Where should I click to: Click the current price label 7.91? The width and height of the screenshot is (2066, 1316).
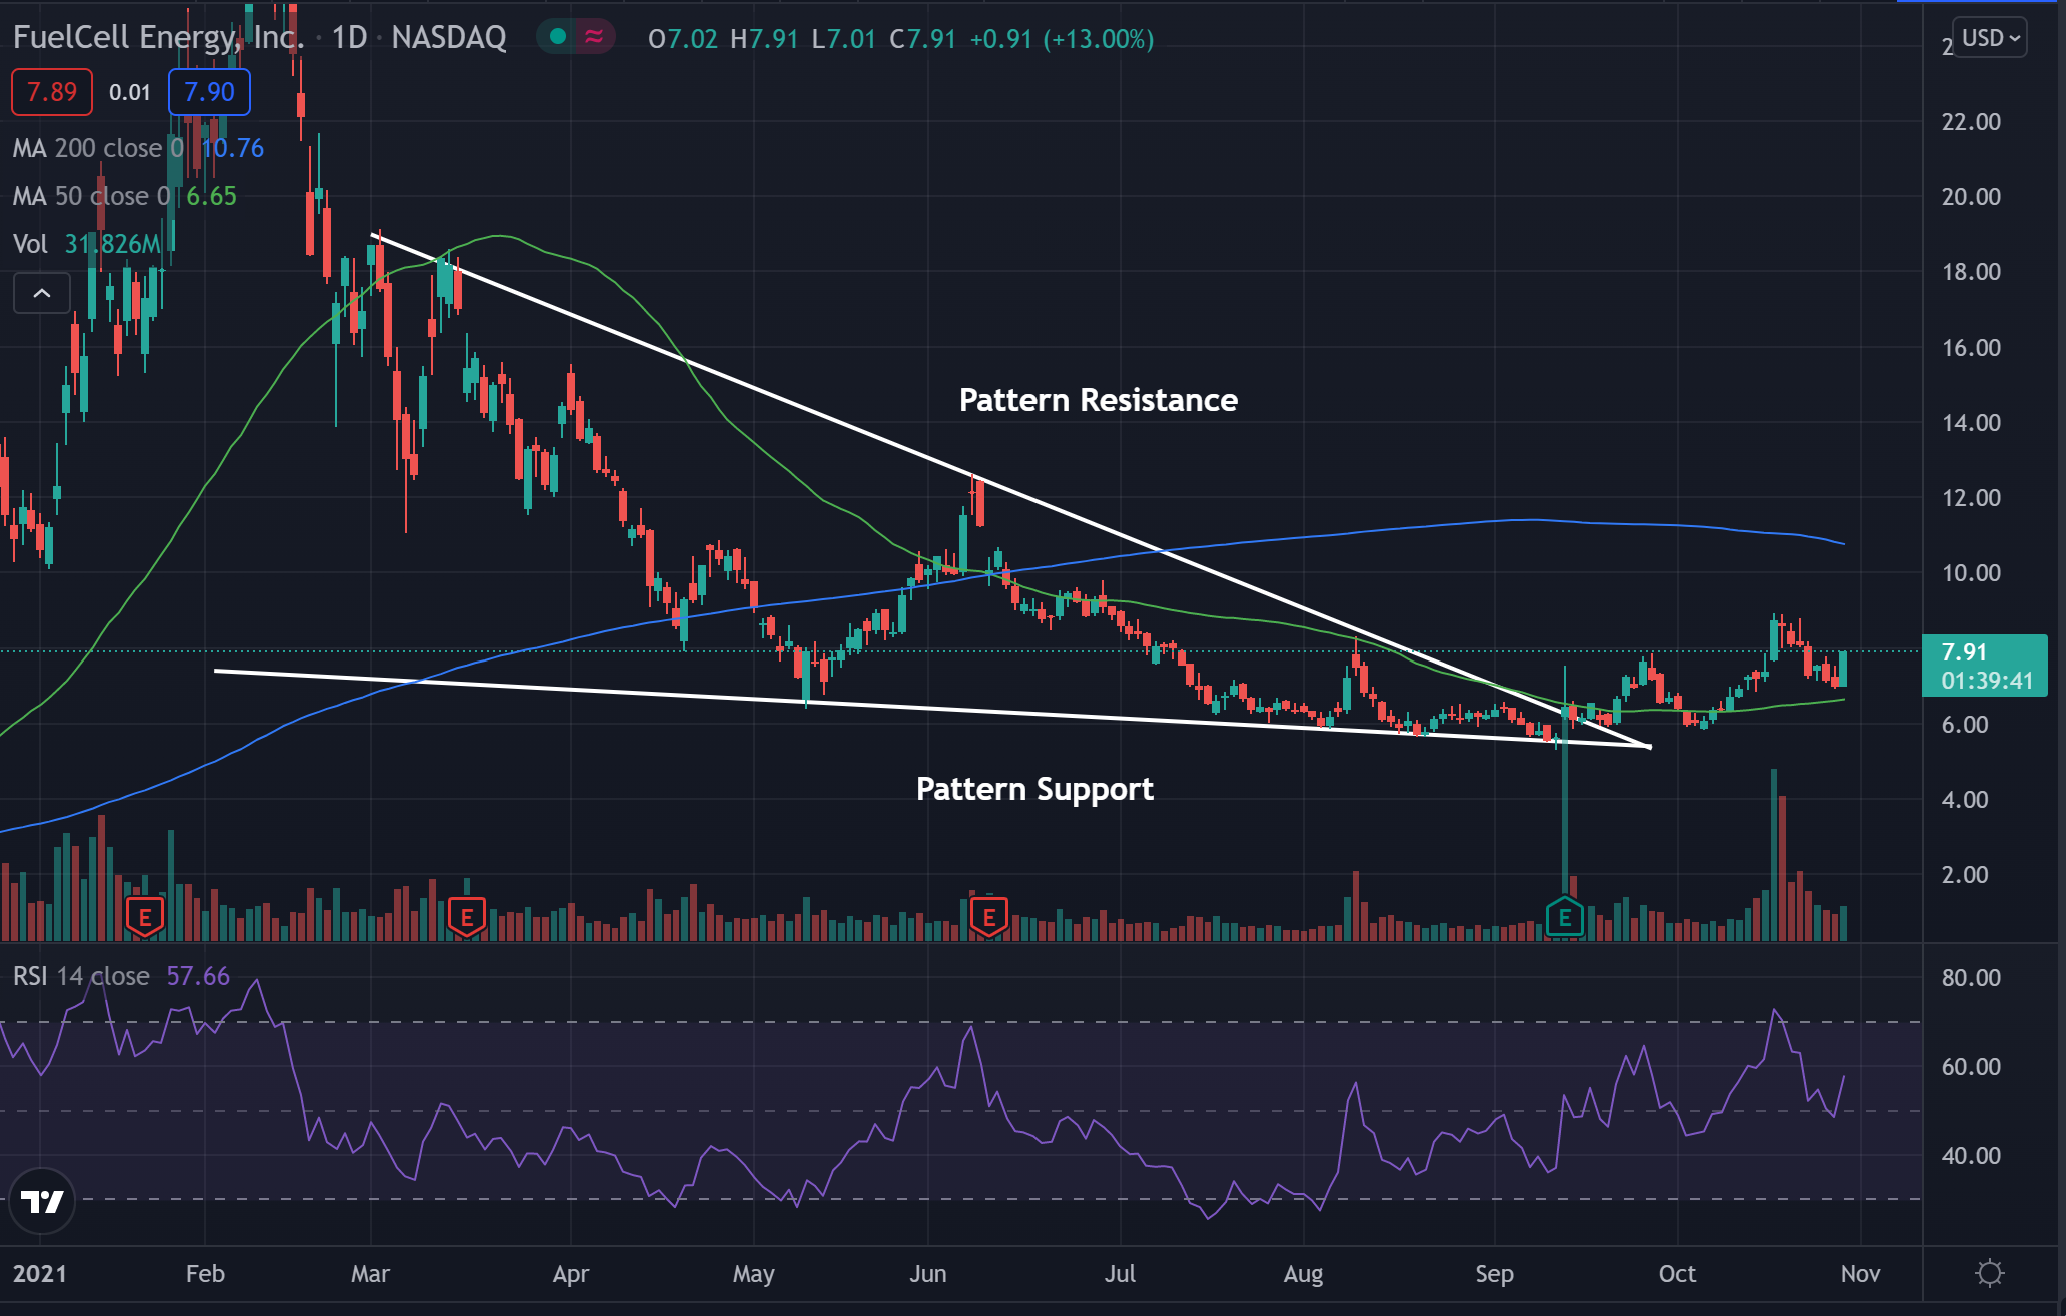point(1985,666)
